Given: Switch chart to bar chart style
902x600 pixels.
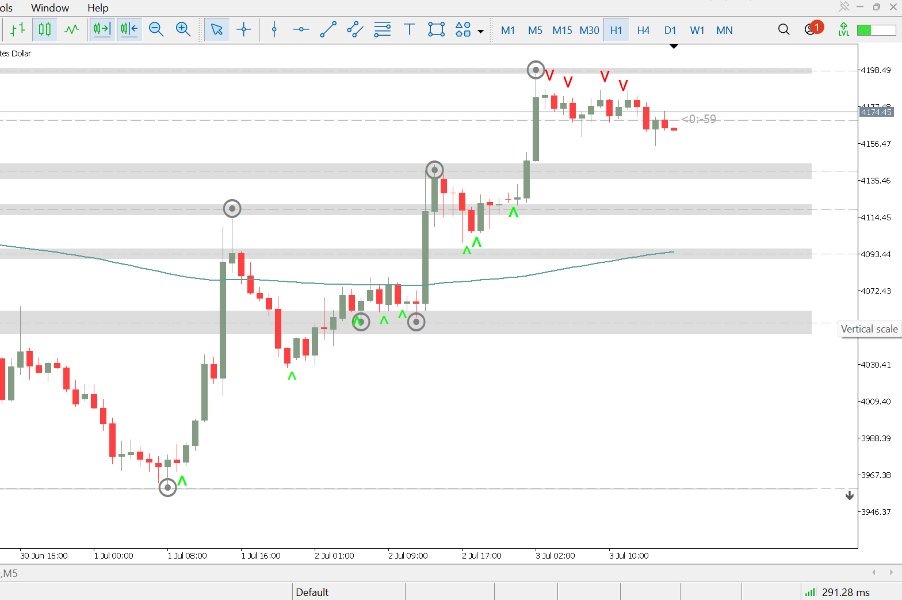Looking at the screenshot, I should click(x=17, y=29).
